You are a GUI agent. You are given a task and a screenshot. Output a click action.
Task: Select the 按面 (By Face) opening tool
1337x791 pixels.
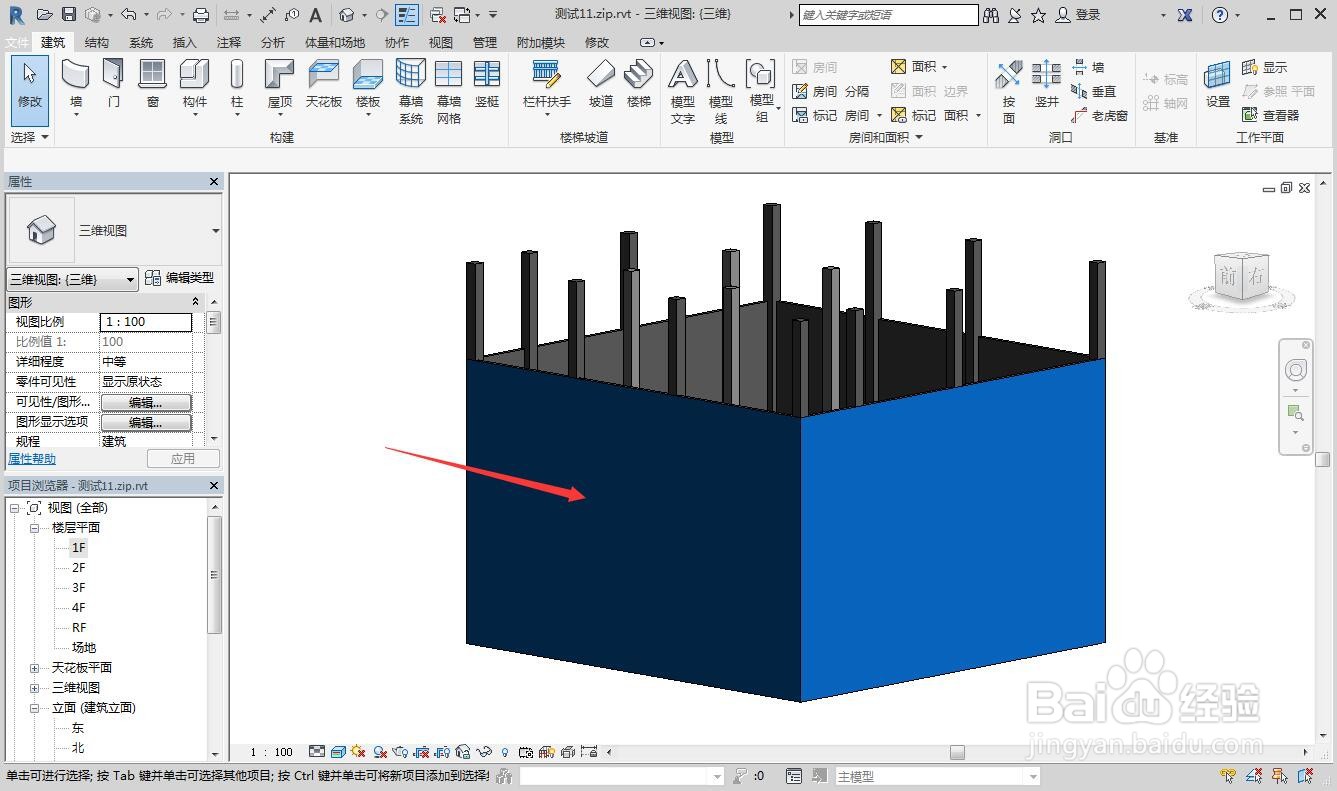click(1009, 90)
